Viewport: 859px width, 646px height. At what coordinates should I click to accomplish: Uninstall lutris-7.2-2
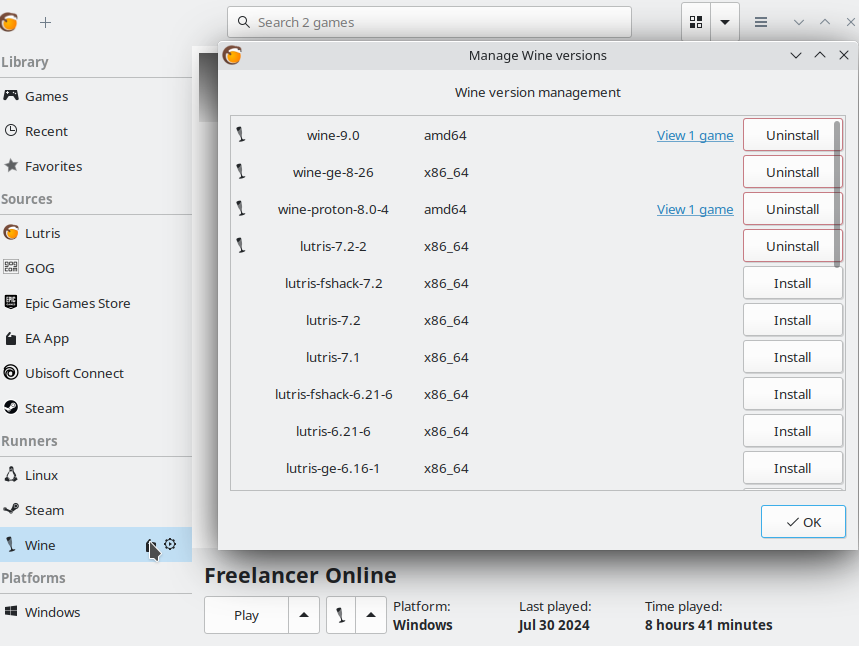(x=792, y=246)
